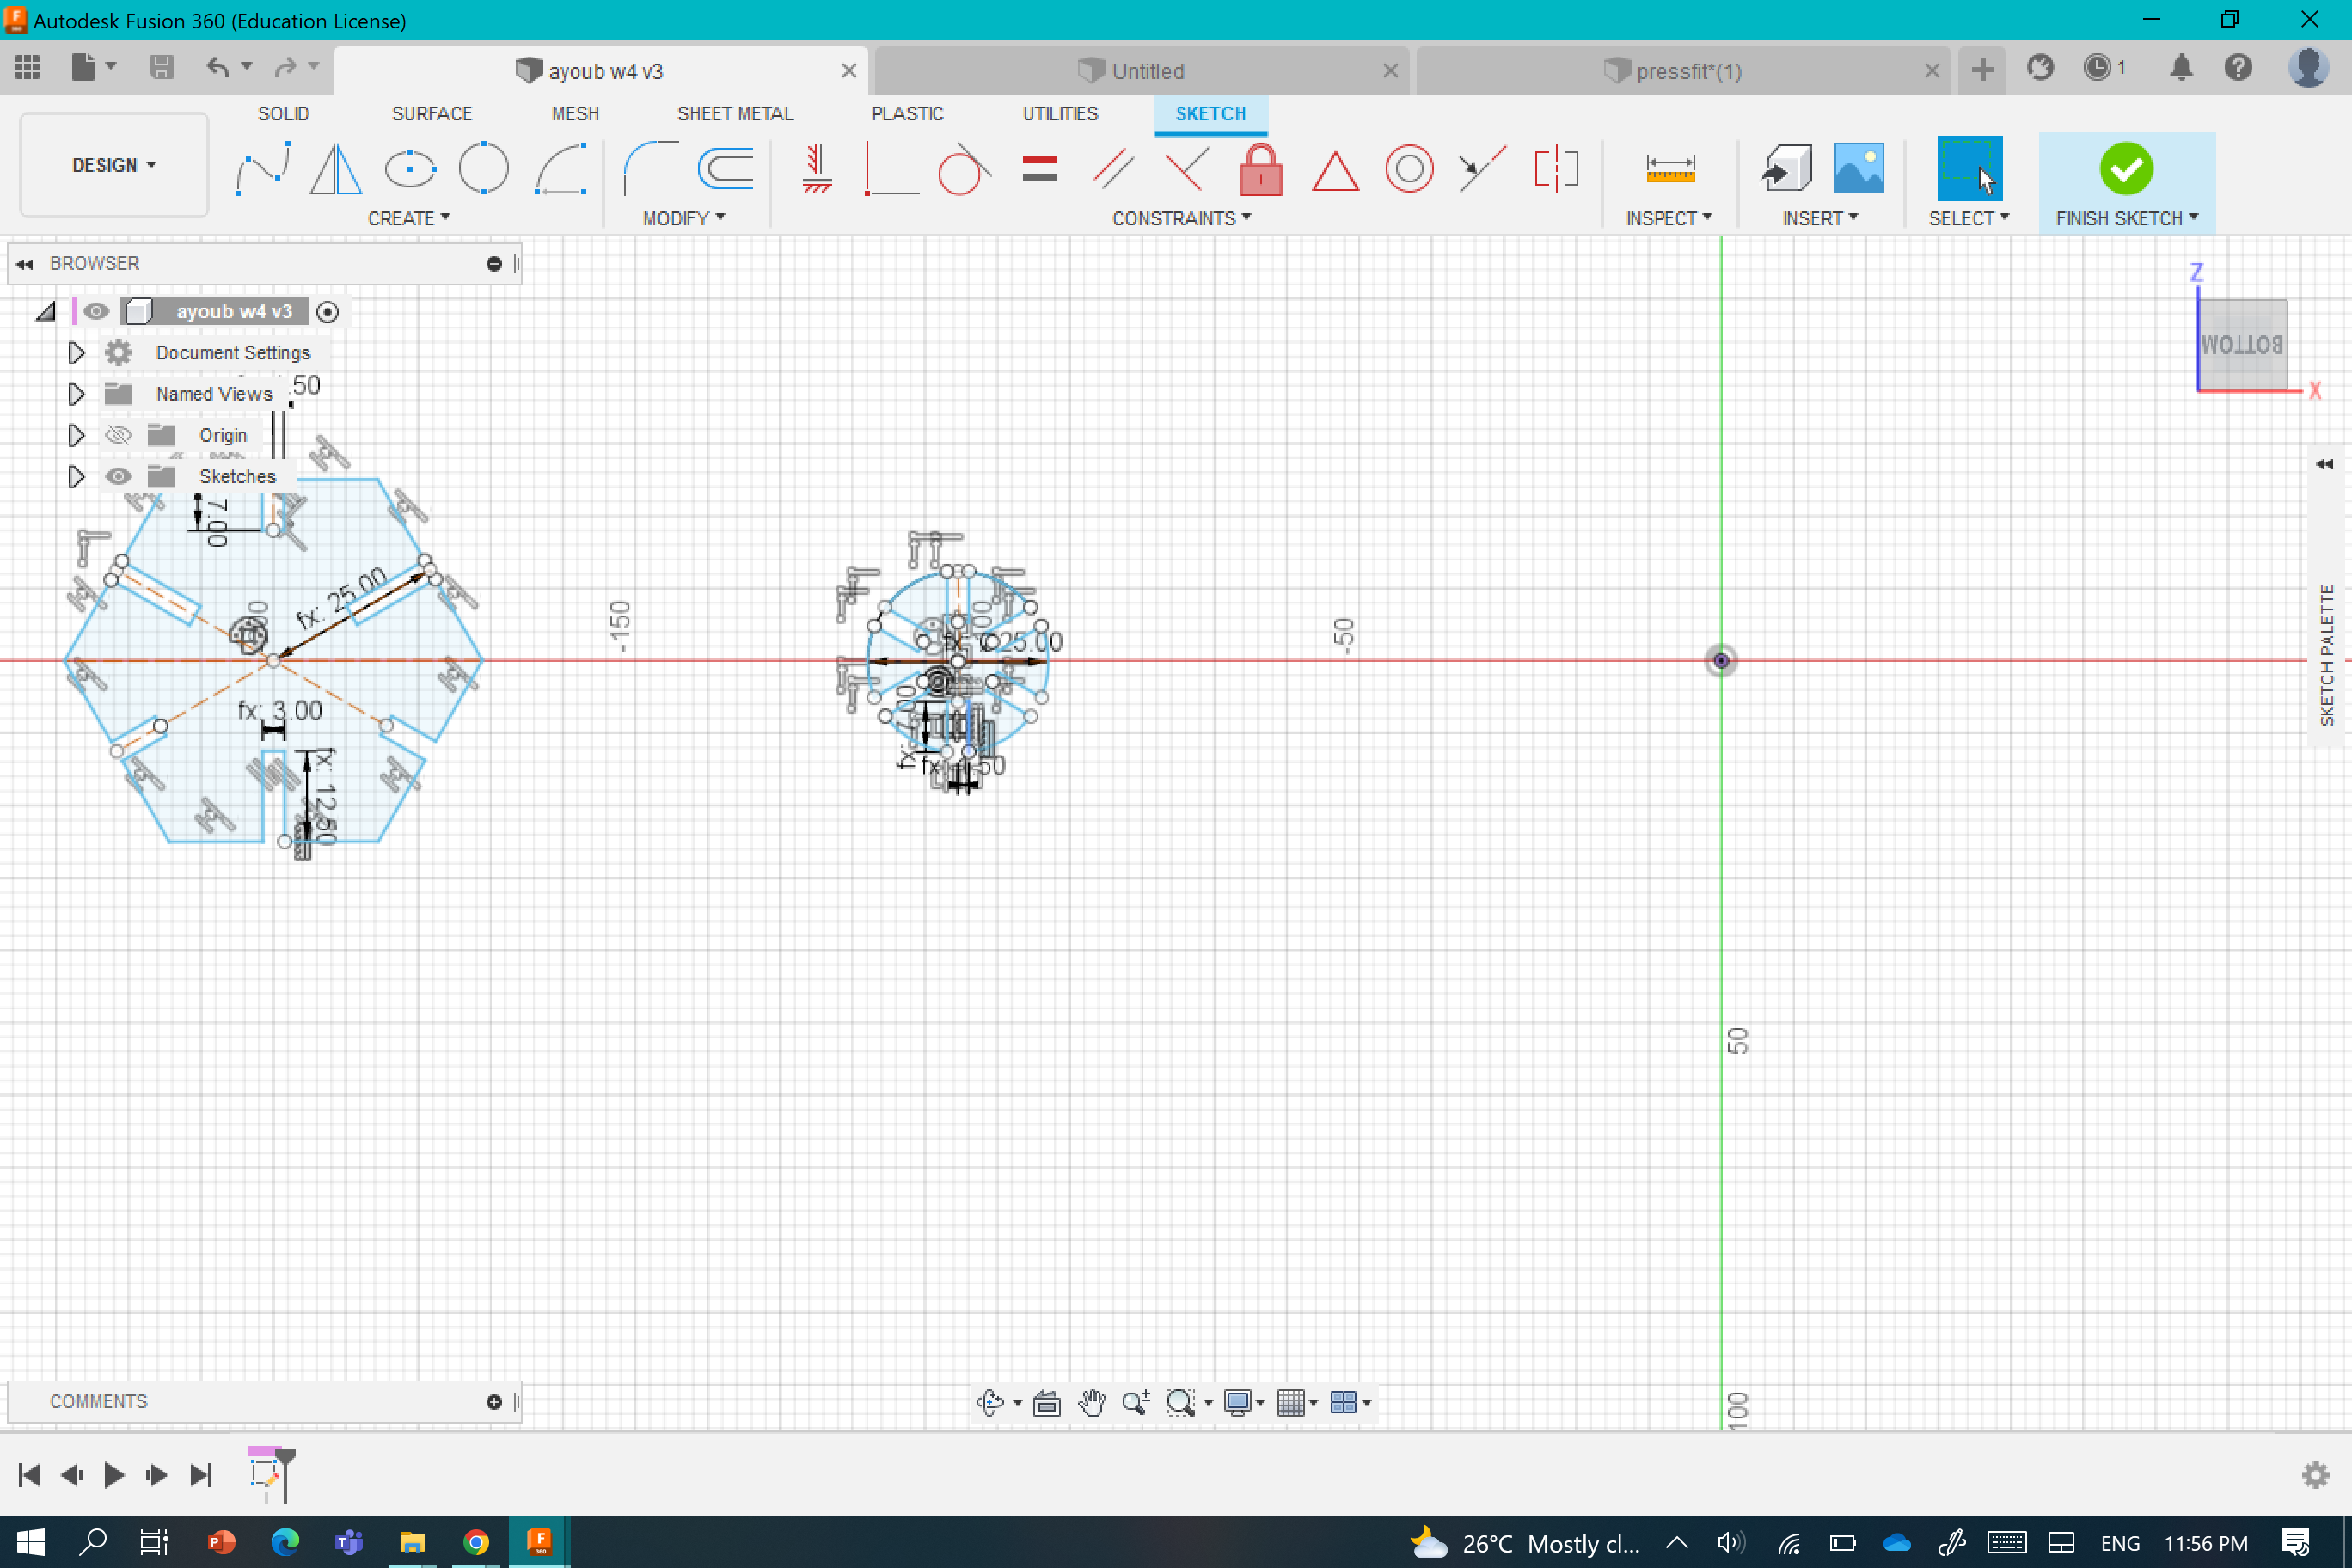The image size is (2352, 1568).
Task: Toggle visibility of Sketches folder
Action: pyautogui.click(x=119, y=477)
